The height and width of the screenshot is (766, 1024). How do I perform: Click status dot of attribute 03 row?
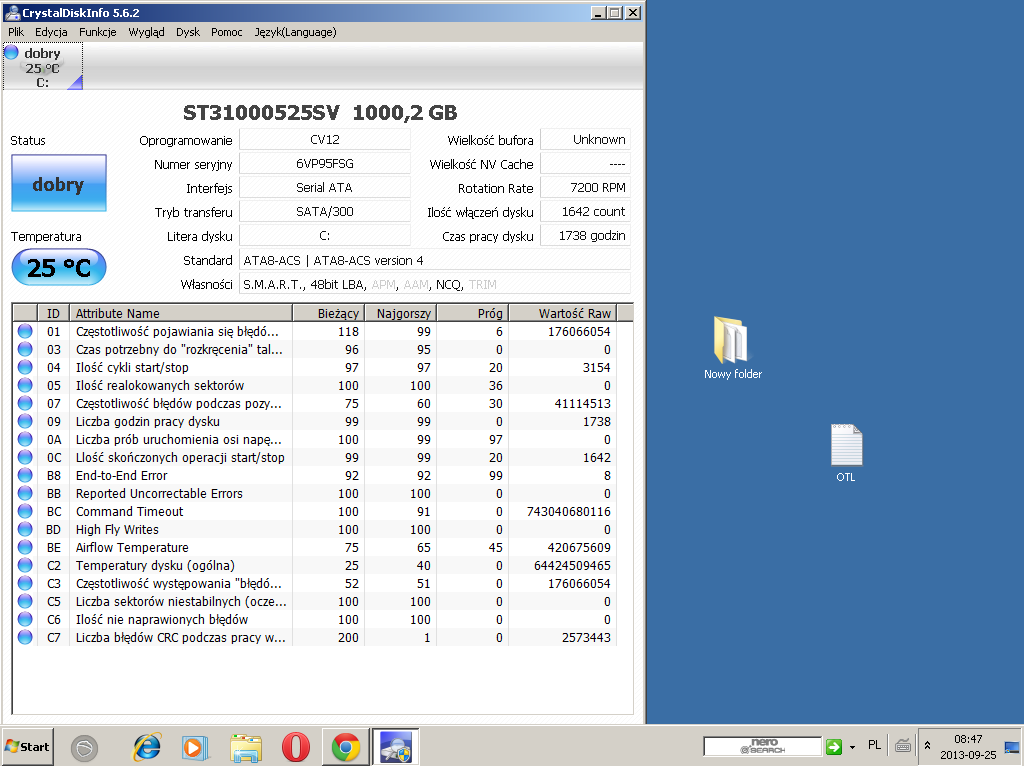(25, 349)
